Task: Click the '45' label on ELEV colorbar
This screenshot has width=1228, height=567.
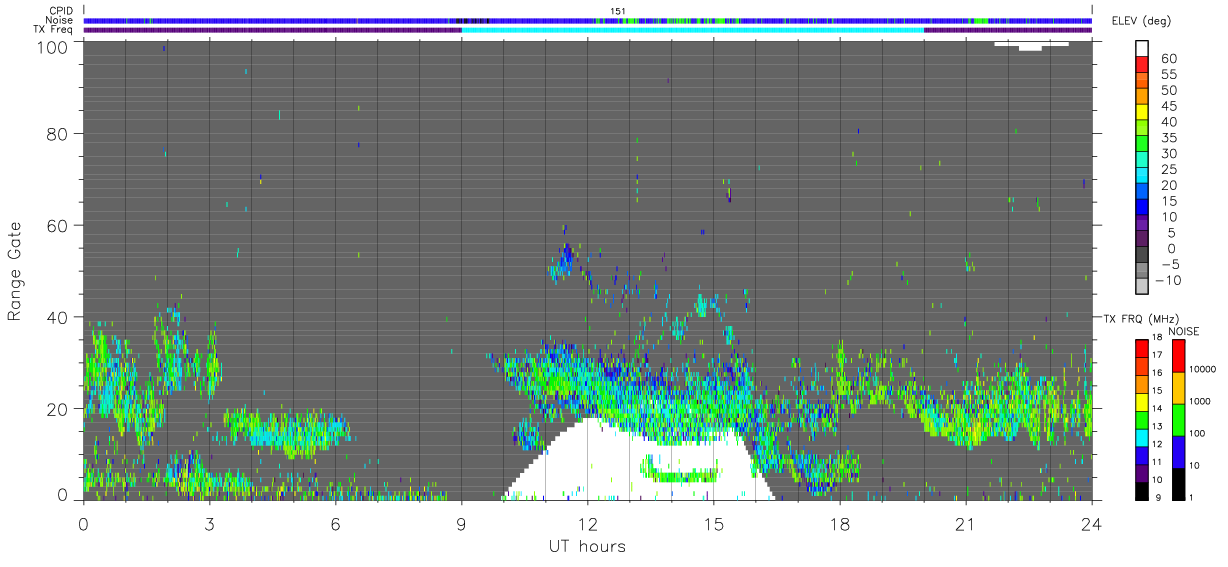Action: pyautogui.click(x=1169, y=106)
